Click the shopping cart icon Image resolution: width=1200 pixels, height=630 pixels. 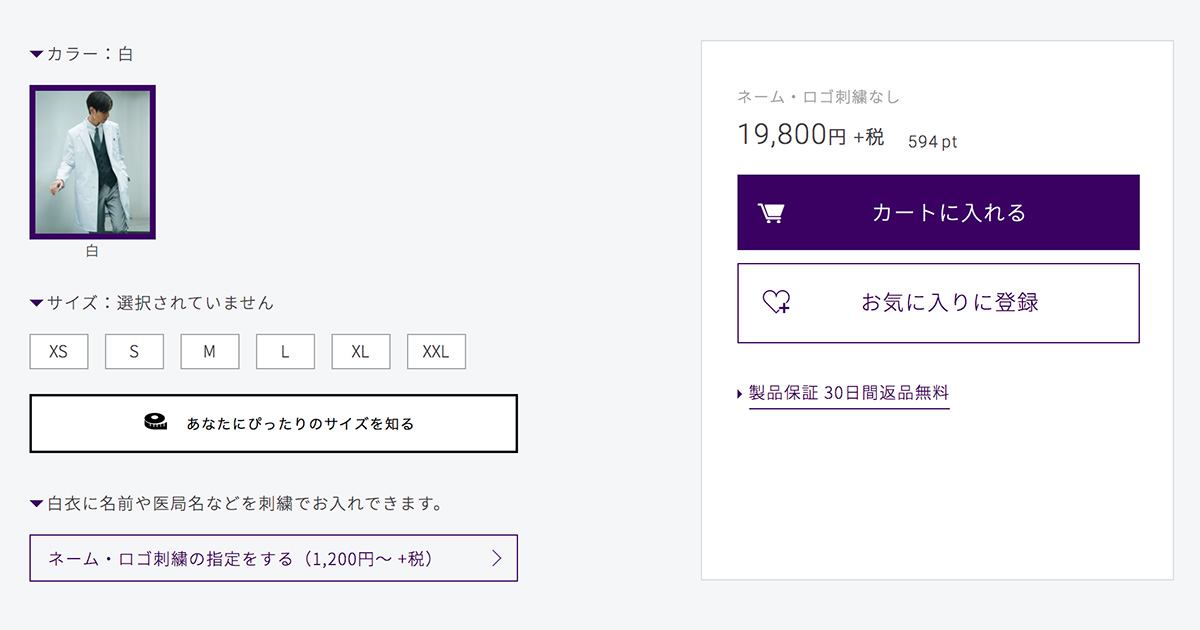[x=770, y=213]
